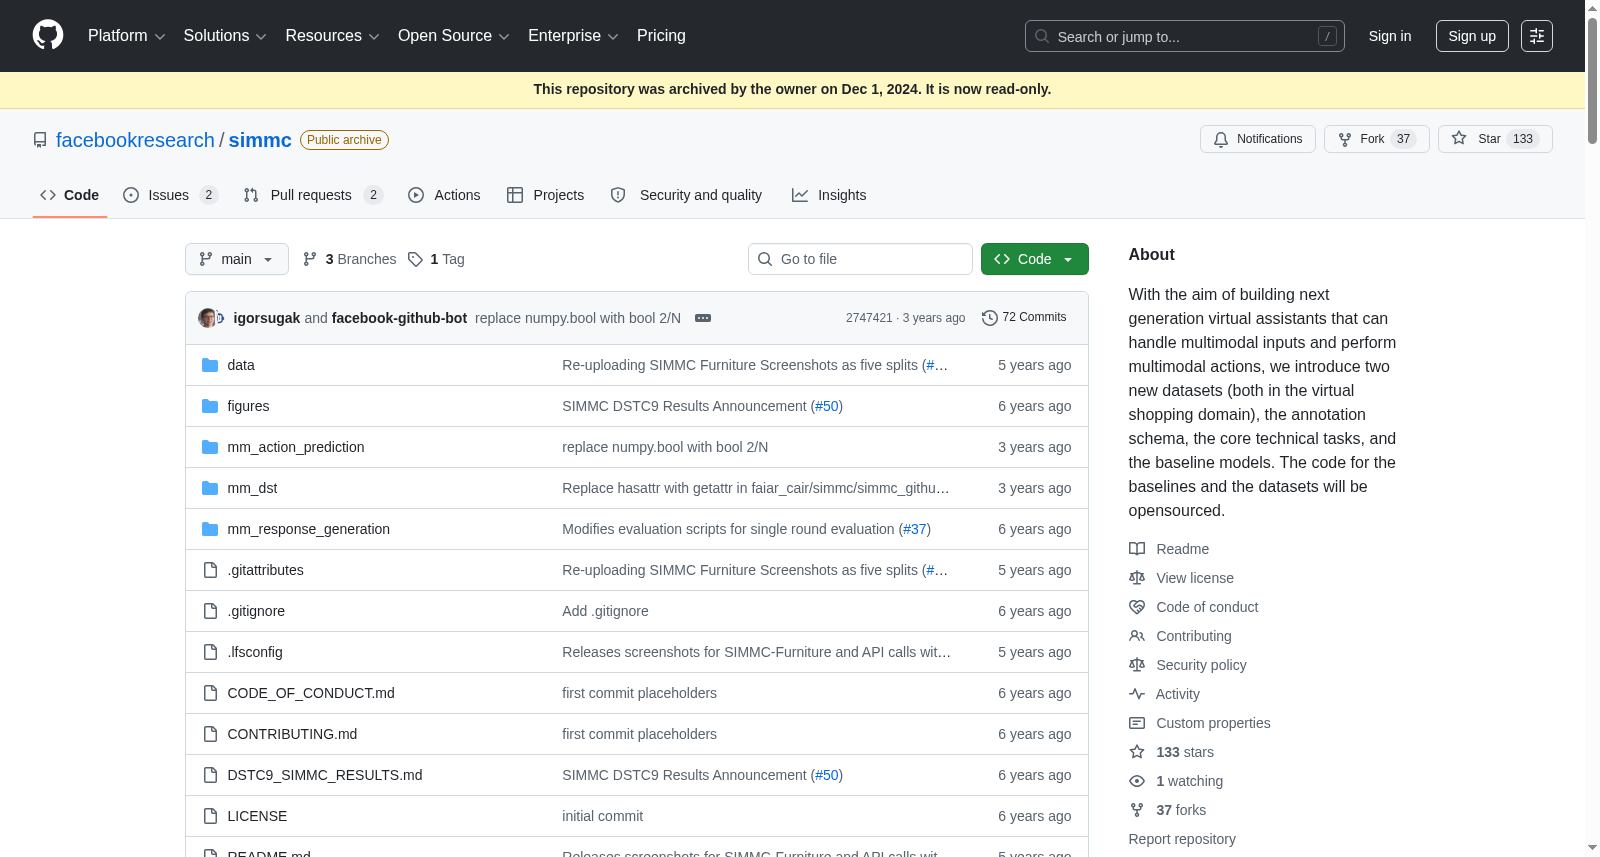Open the Code tab
The image size is (1600, 857).
point(70,195)
